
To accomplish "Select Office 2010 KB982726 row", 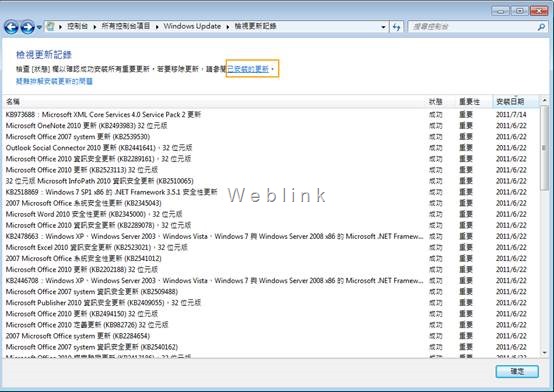I will pyautogui.click(x=271, y=325).
